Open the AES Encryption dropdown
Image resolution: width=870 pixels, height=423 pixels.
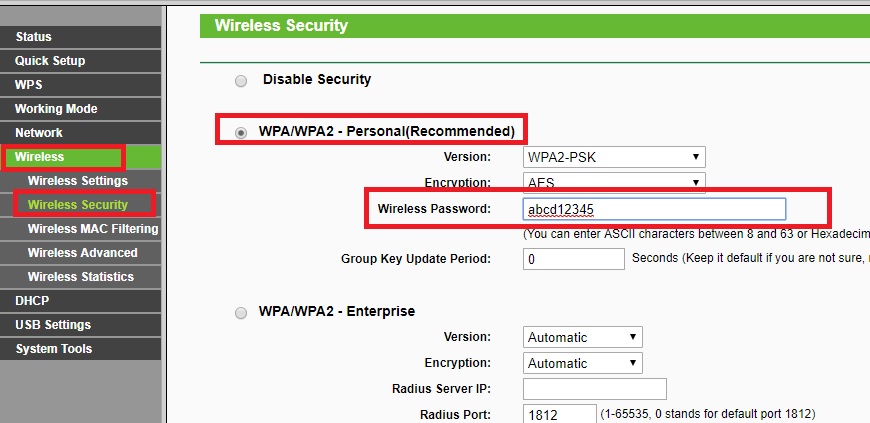pyautogui.click(x=614, y=183)
